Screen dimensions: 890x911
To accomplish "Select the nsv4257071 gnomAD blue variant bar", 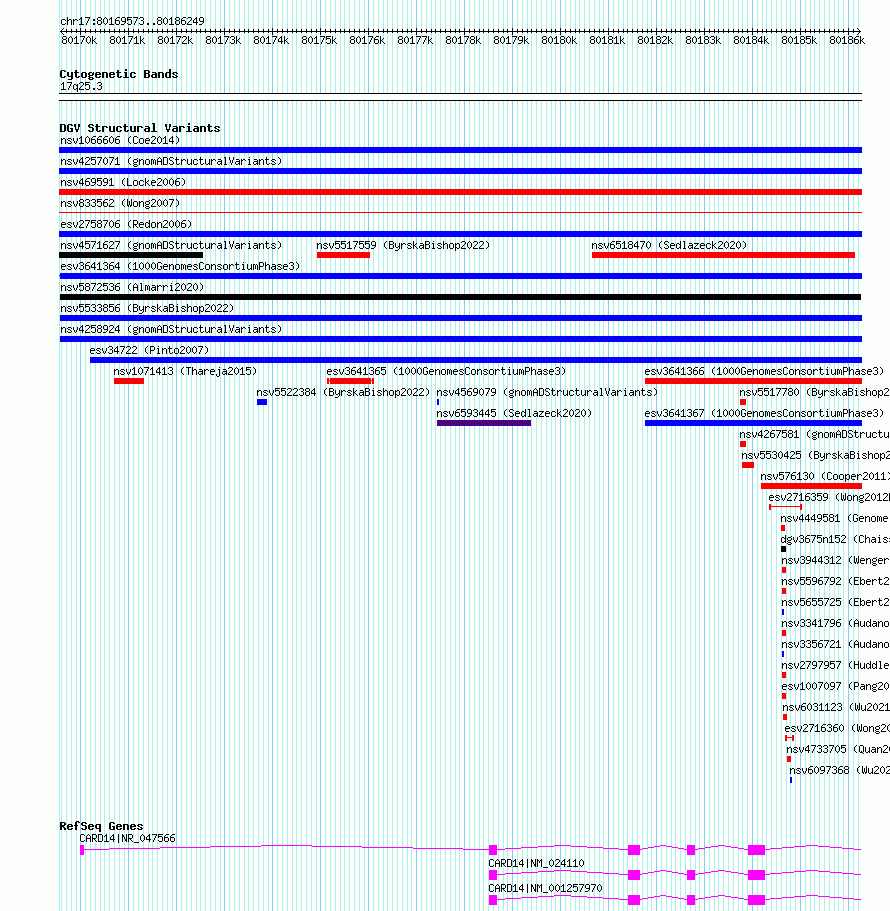I will [x=460, y=171].
